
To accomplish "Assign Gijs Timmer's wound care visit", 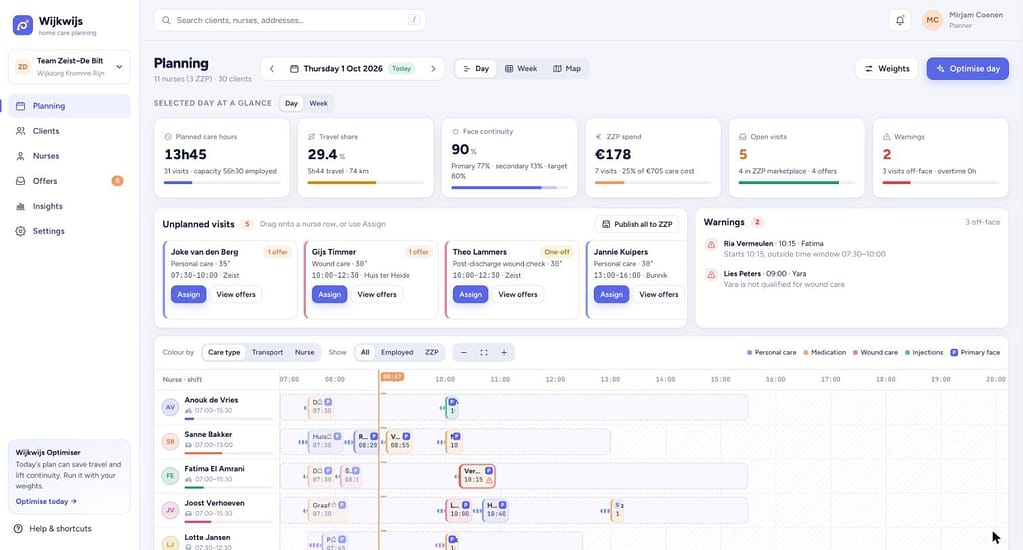I will coord(329,294).
